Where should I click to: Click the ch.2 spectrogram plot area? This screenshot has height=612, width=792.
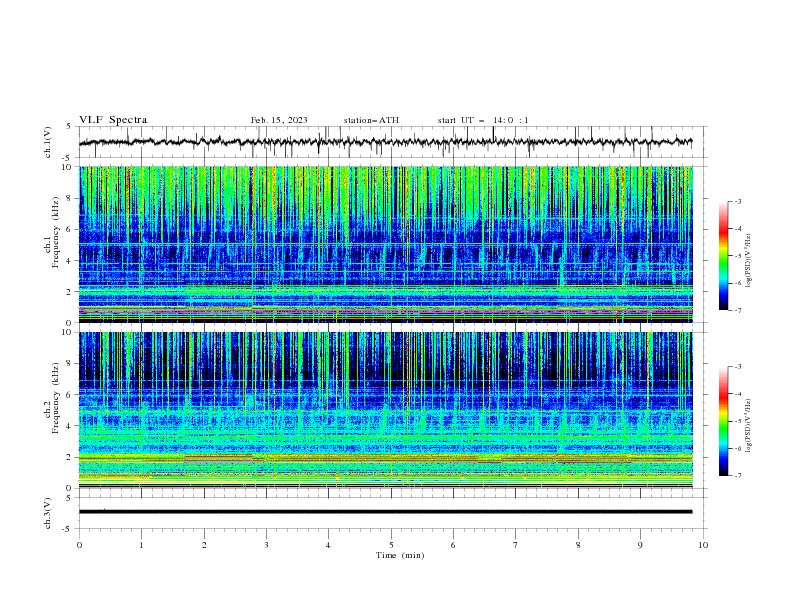pos(385,410)
